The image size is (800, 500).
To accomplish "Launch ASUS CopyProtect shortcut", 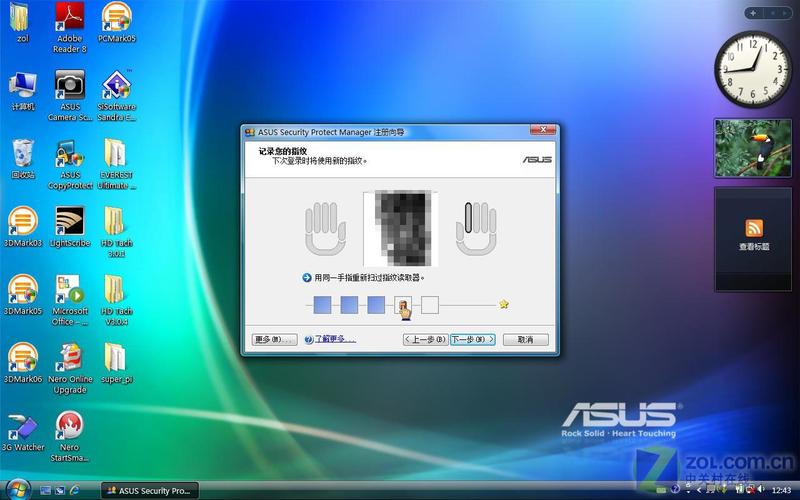I will (x=70, y=164).
